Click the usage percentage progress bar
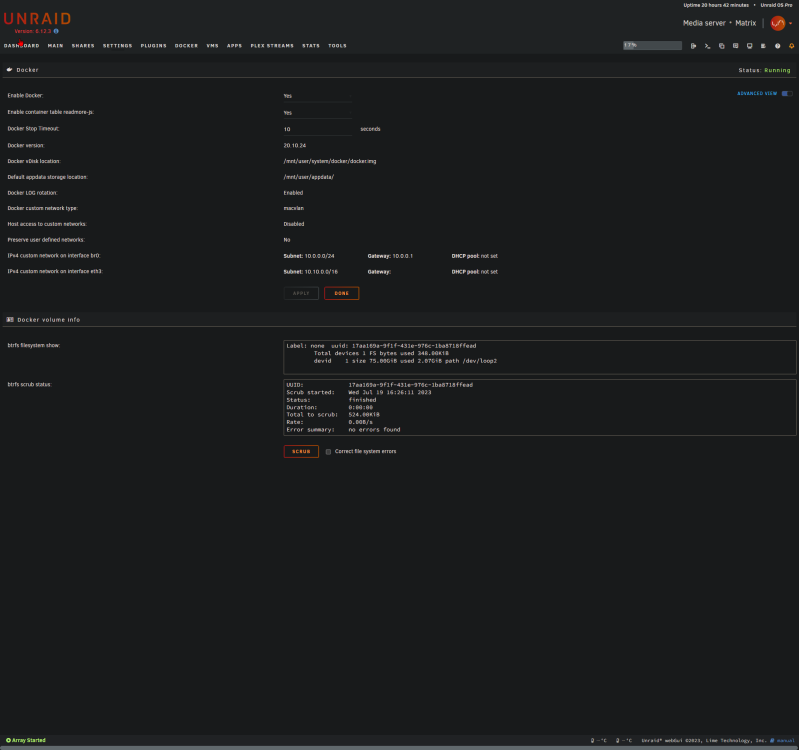This screenshot has width=799, height=750. click(x=652, y=45)
